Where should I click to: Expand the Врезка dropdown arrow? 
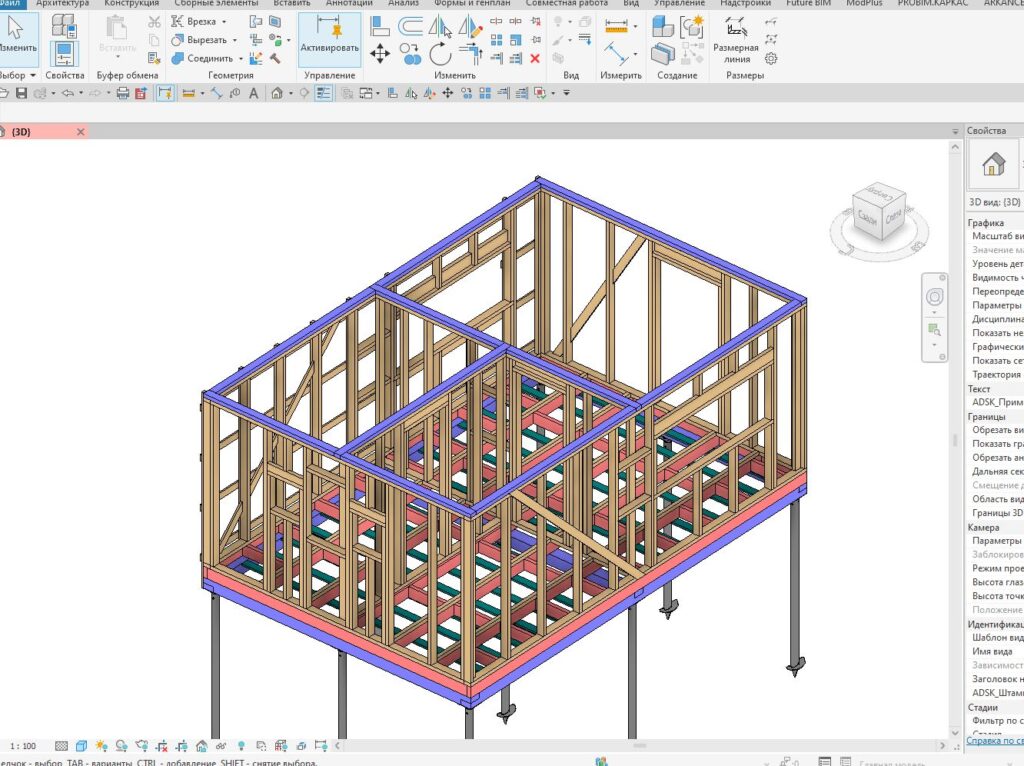[x=224, y=22]
